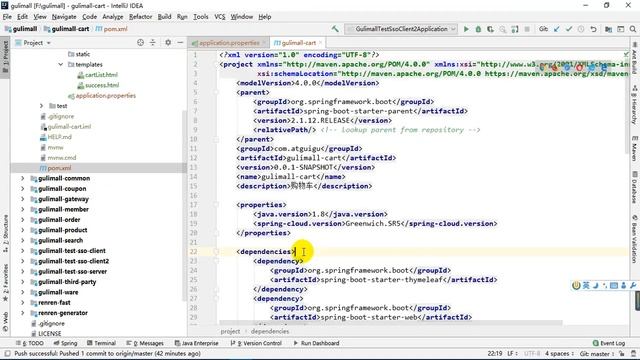
Task: Select gulimall-test-sso-server module
Action: pyautogui.click(x=72, y=271)
